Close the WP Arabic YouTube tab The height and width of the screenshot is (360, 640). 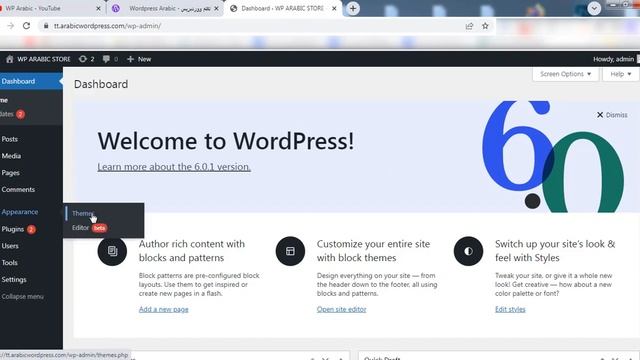pyautogui.click(x=98, y=8)
